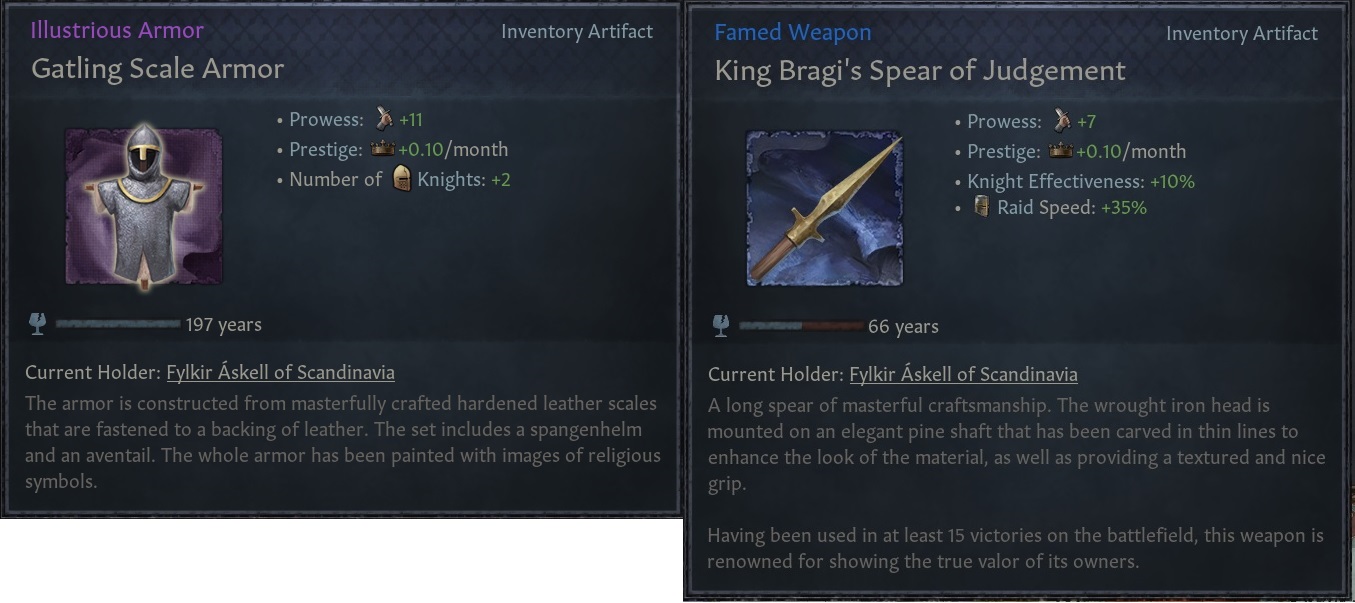Click the spear's durability goblet icon
This screenshot has height=603, width=1355.
[x=721, y=326]
